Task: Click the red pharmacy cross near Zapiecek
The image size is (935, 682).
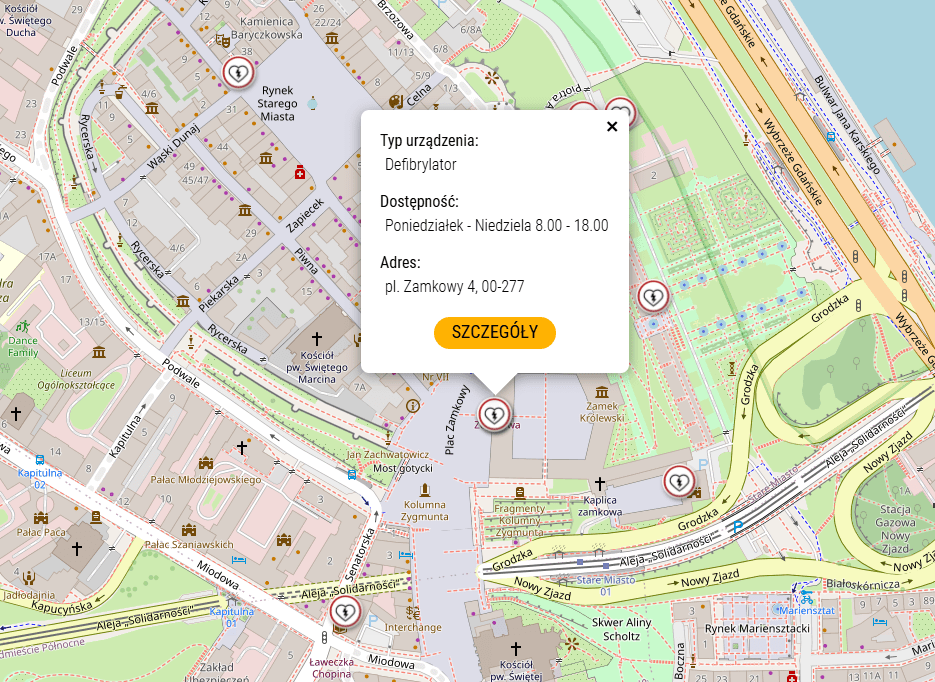Action: (x=300, y=173)
